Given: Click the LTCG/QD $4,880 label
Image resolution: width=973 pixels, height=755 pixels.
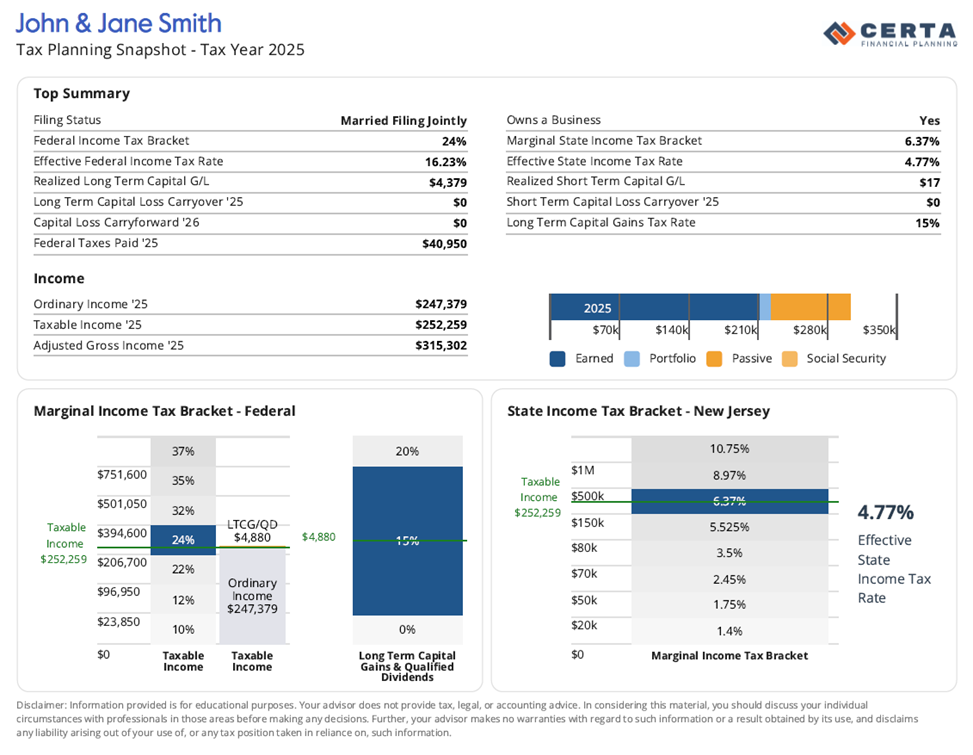Looking at the screenshot, I should pyautogui.click(x=252, y=530).
